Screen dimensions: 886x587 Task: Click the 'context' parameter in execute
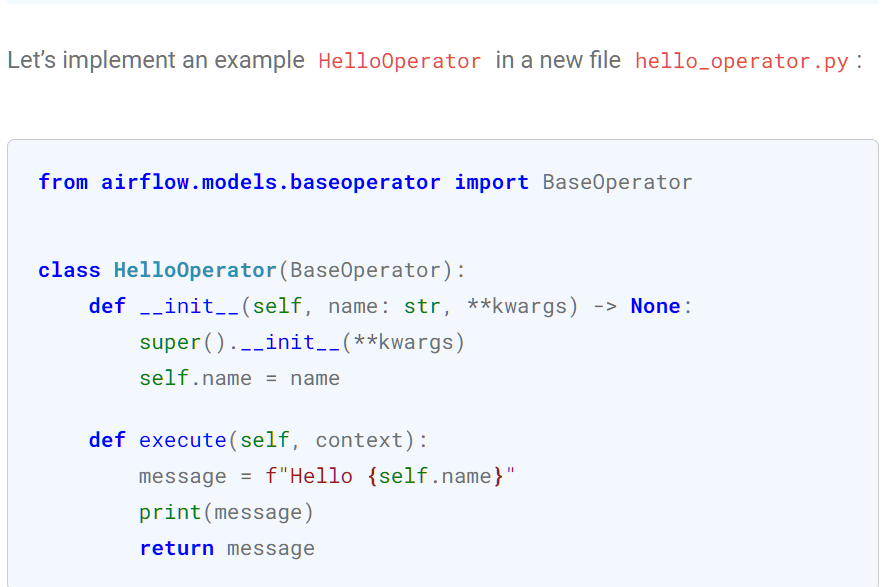359,440
